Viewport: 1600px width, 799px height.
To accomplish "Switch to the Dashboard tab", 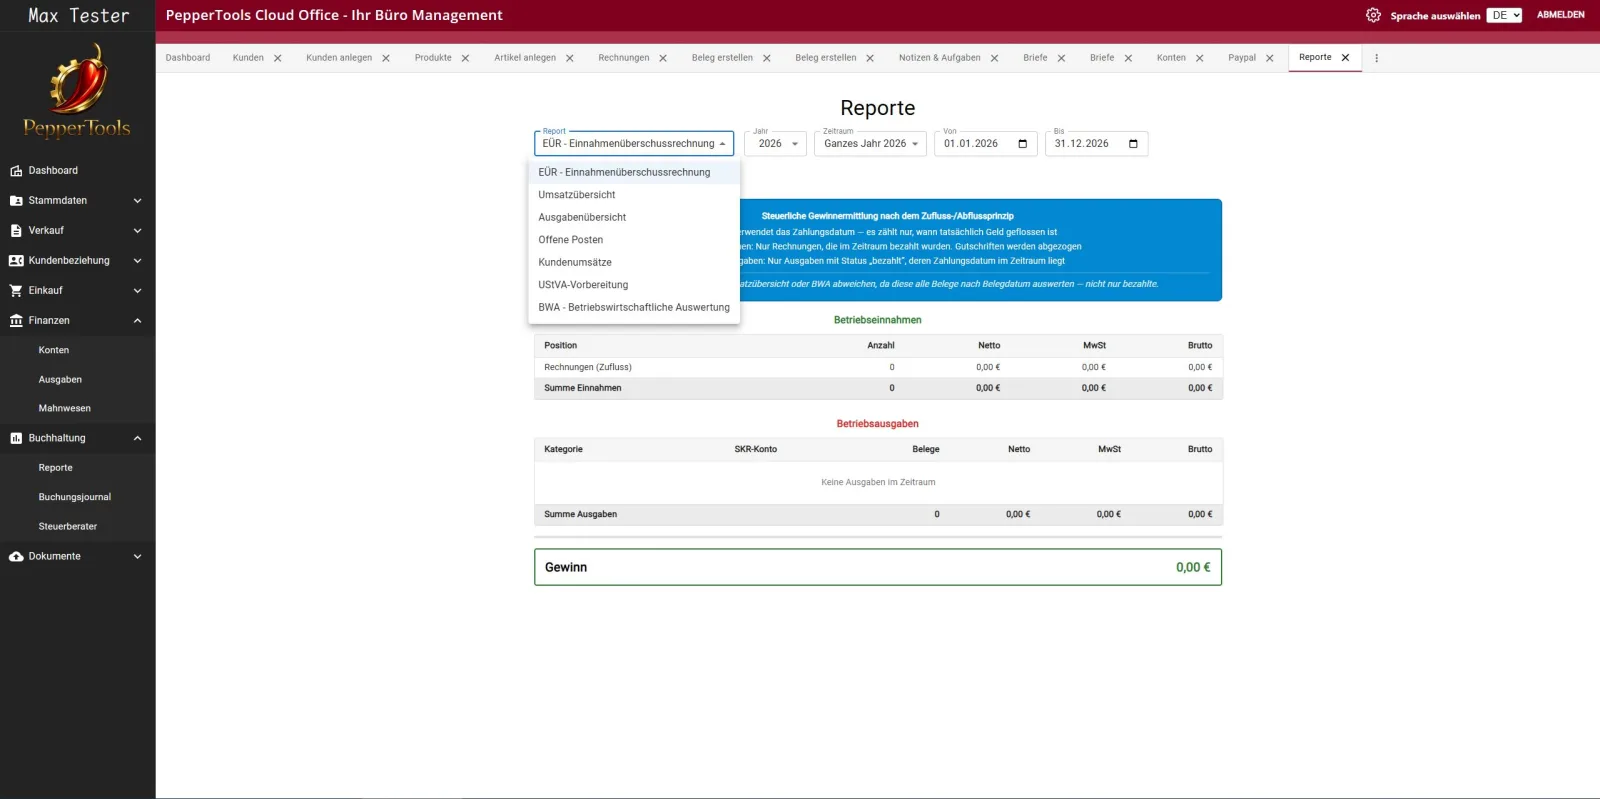I will 188,58.
